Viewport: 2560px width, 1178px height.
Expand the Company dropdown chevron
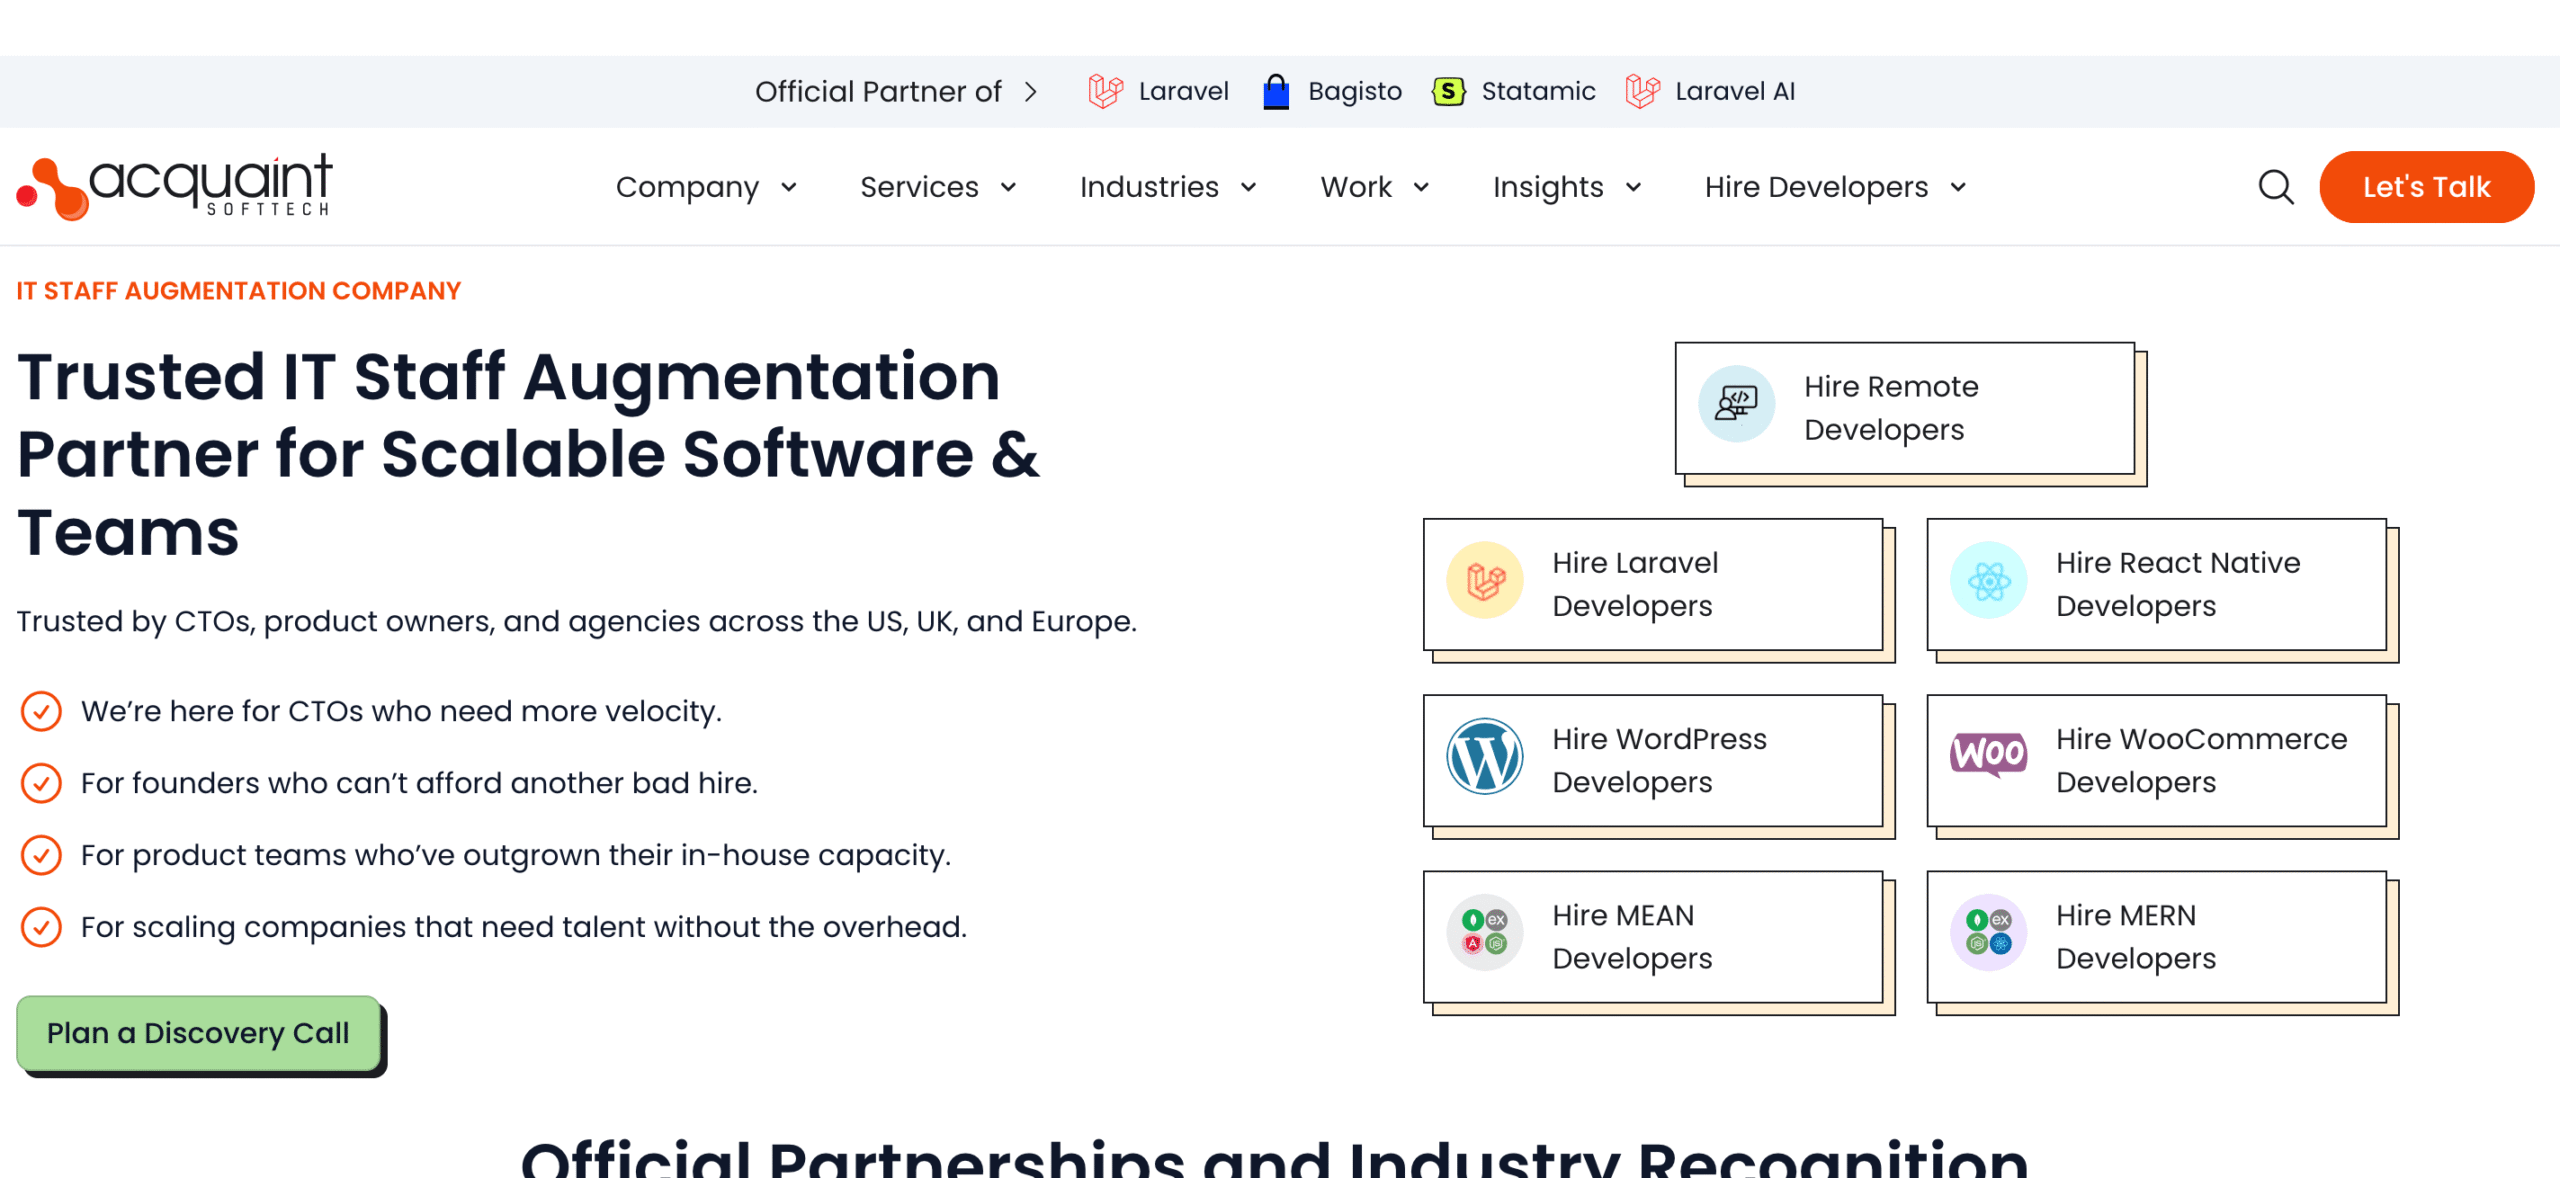click(789, 187)
